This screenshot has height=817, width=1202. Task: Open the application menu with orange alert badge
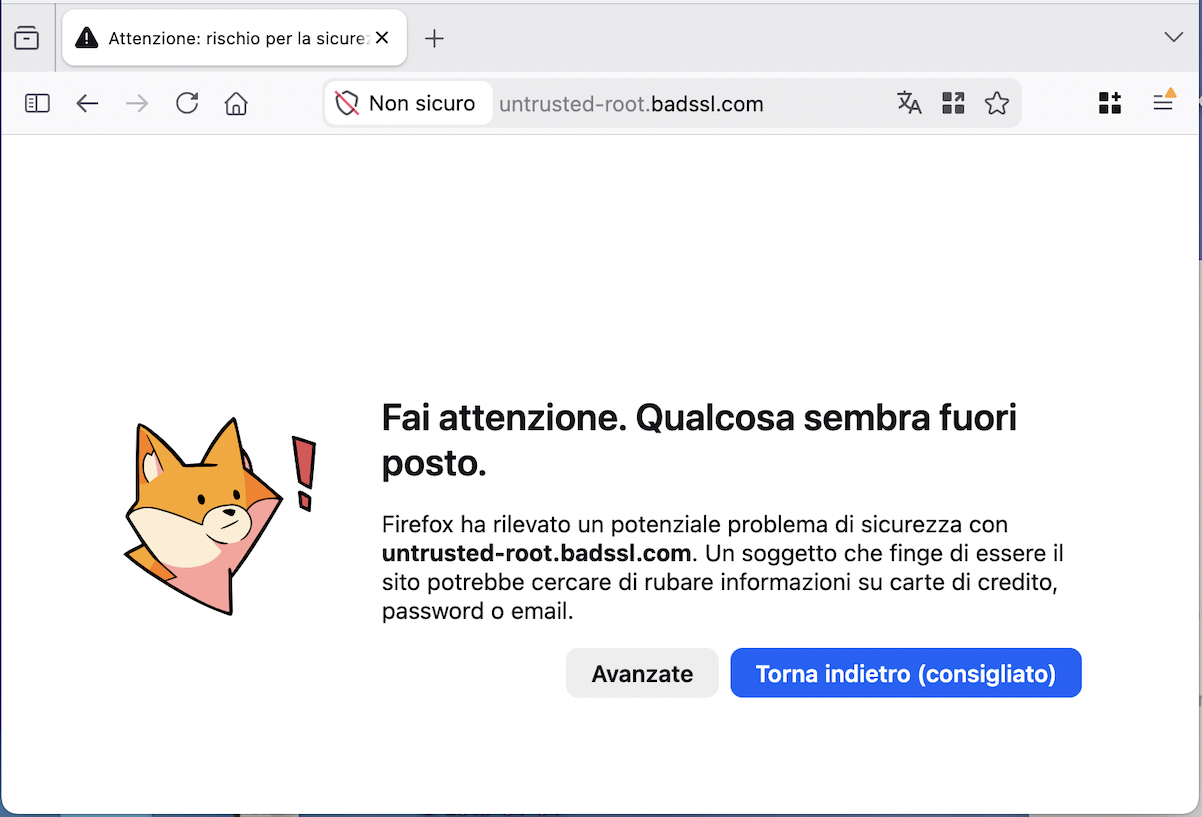pos(1162,103)
